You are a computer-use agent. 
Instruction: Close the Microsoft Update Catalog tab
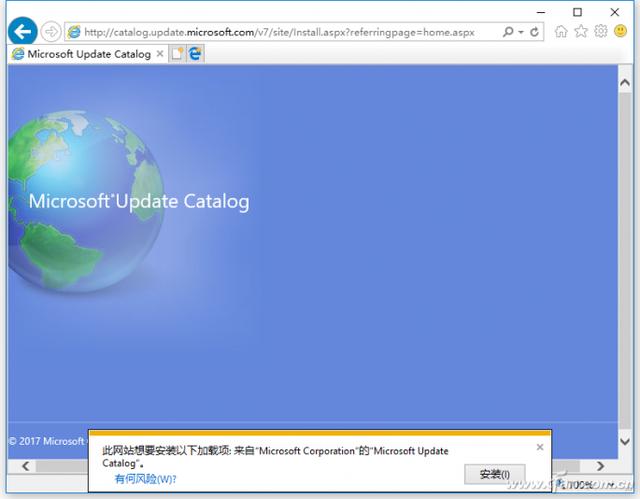[x=160, y=54]
